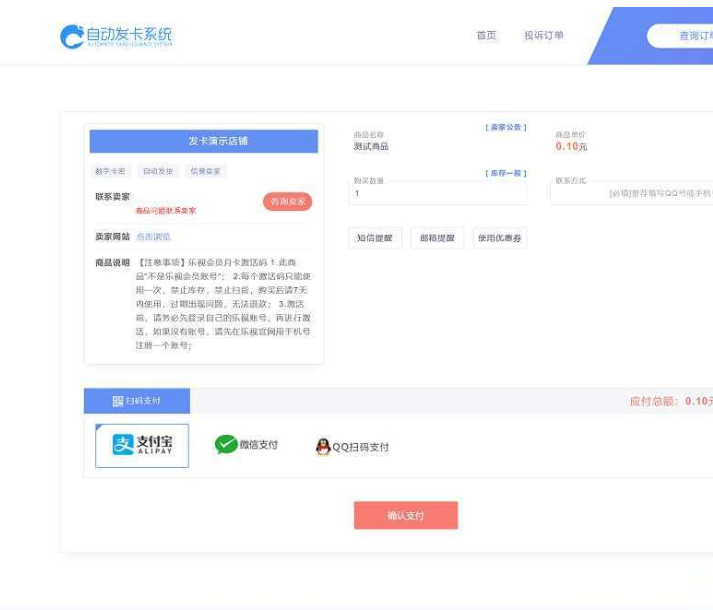Click the 自动发卡系统 logo icon

coord(72,37)
